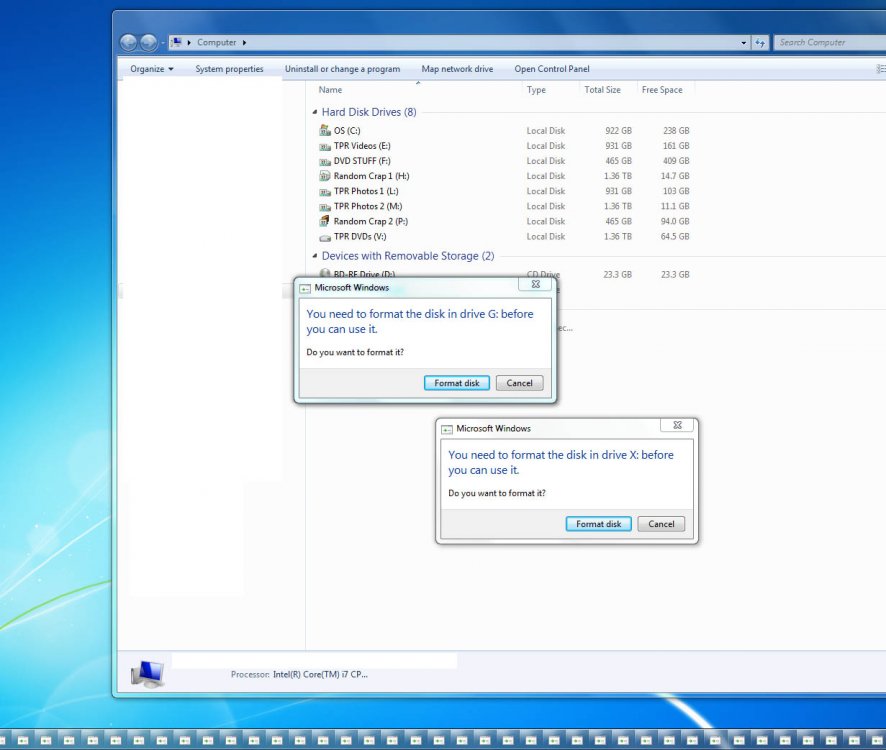Open the address bar history dropdown
886x750 pixels.
[x=743, y=43]
